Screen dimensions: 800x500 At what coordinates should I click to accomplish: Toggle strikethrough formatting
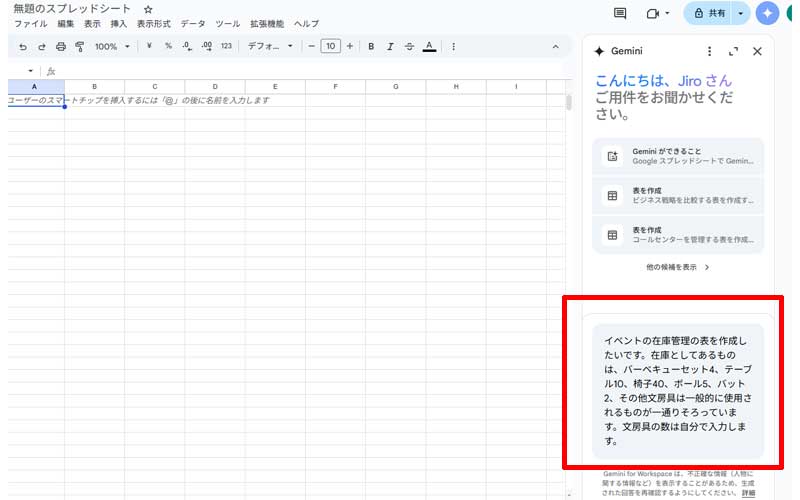click(409, 46)
